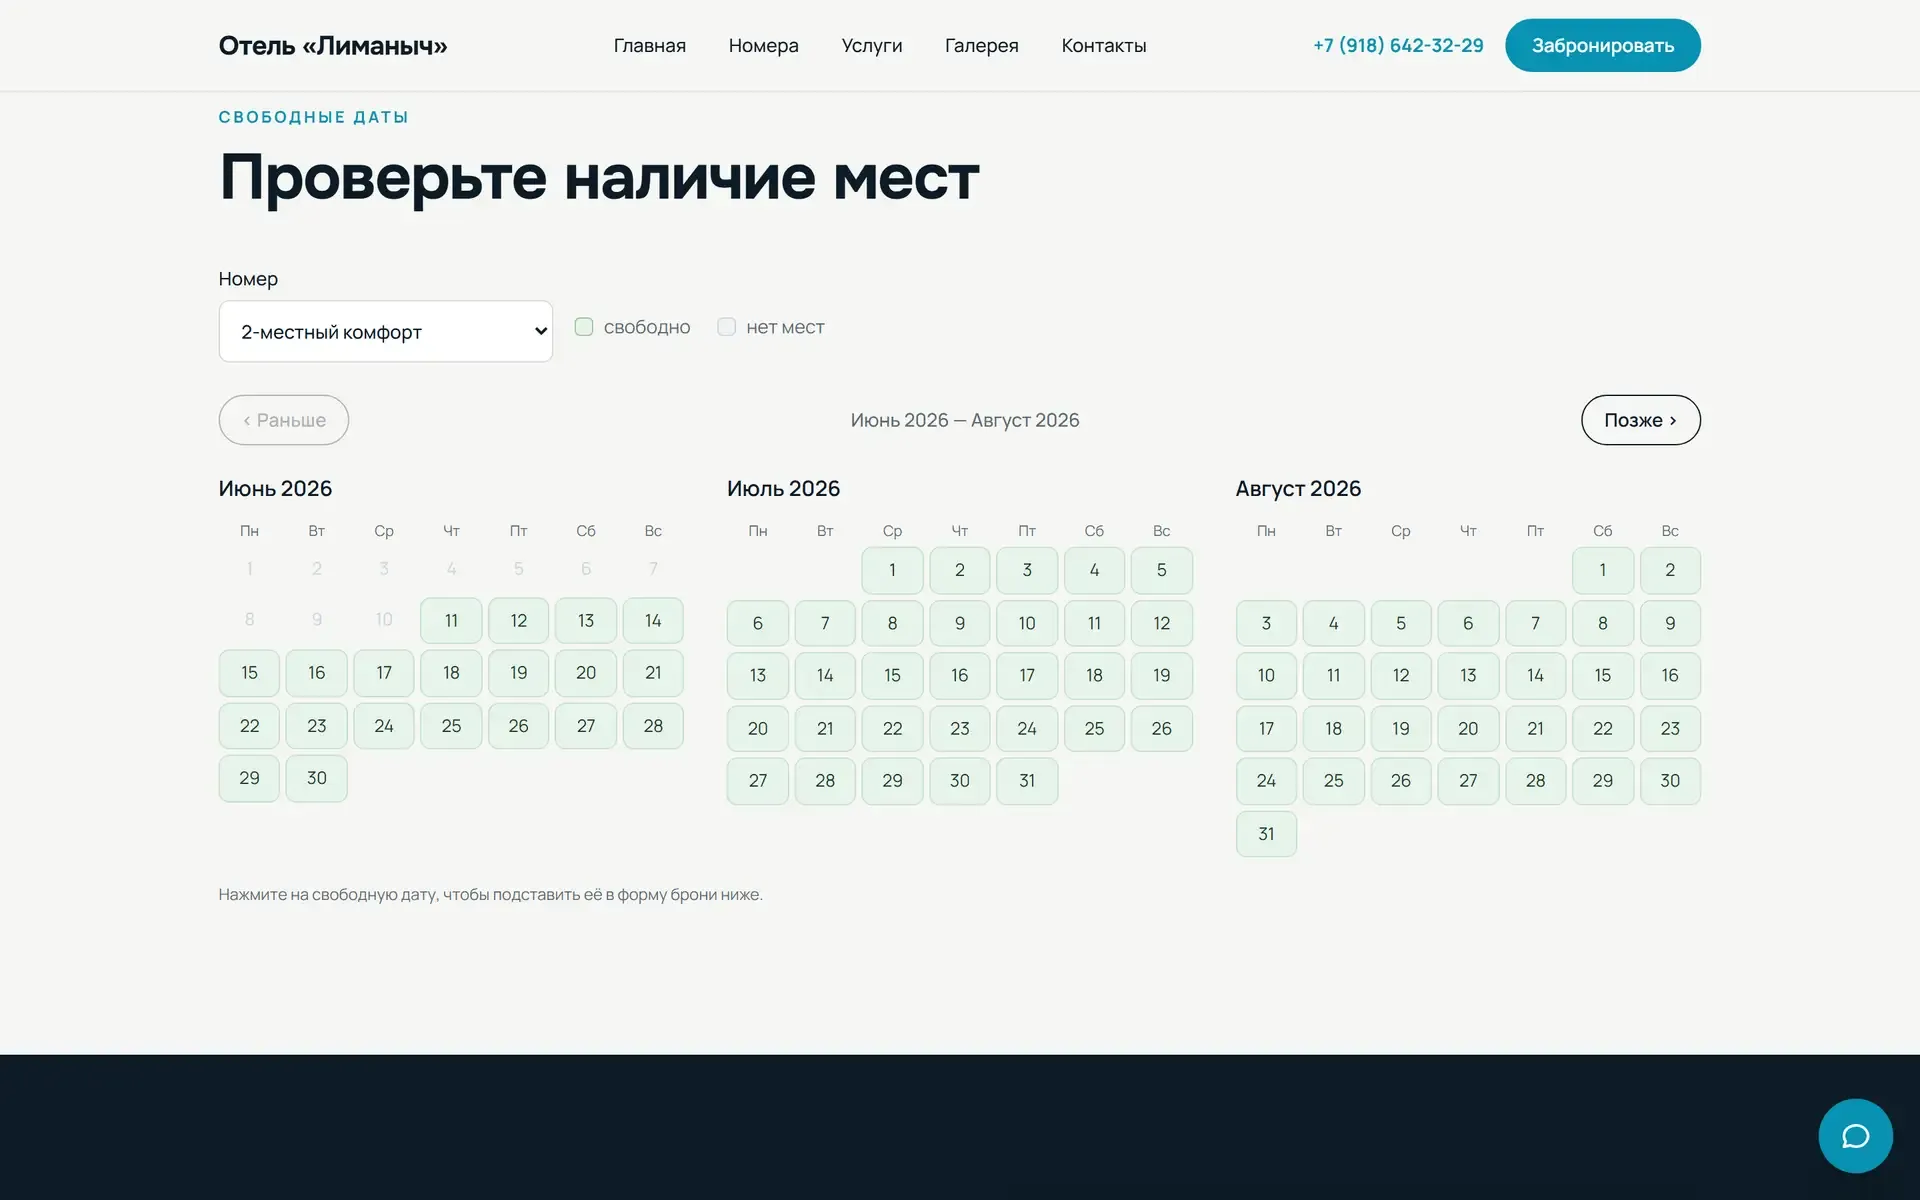This screenshot has width=1920, height=1200.
Task: Open the Услуги menu item
Action: 872,45
